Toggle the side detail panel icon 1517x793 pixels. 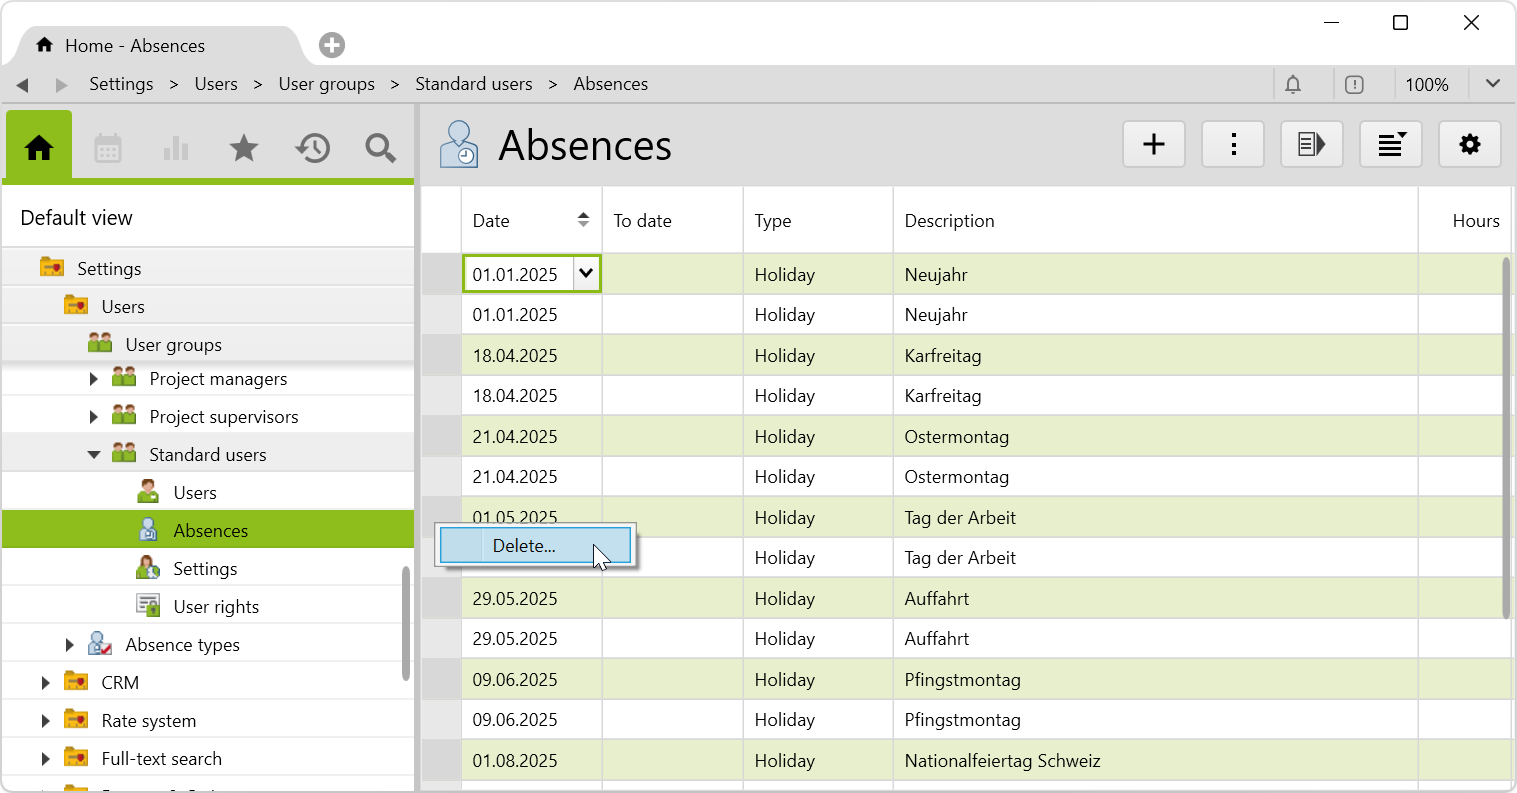tap(1311, 145)
